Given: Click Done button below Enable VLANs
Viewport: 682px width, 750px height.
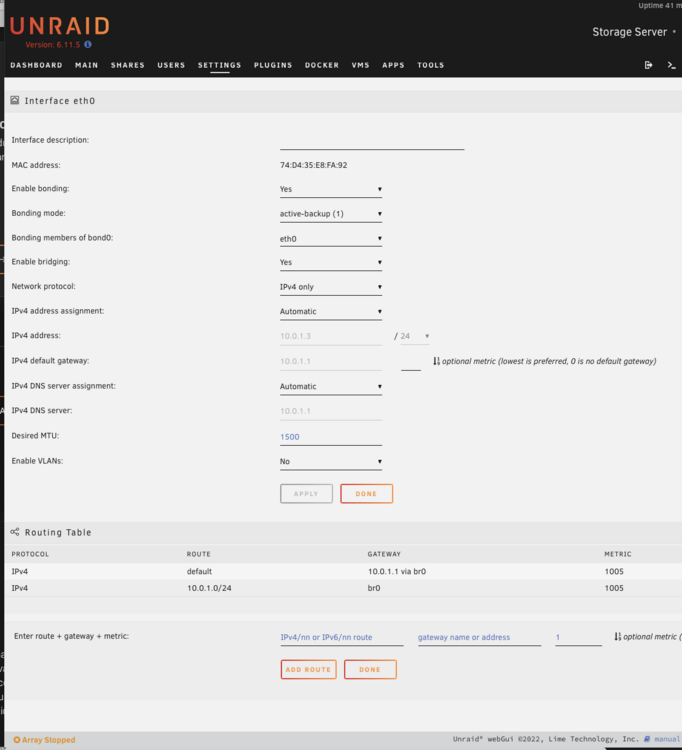Looking at the screenshot, I should point(366,494).
